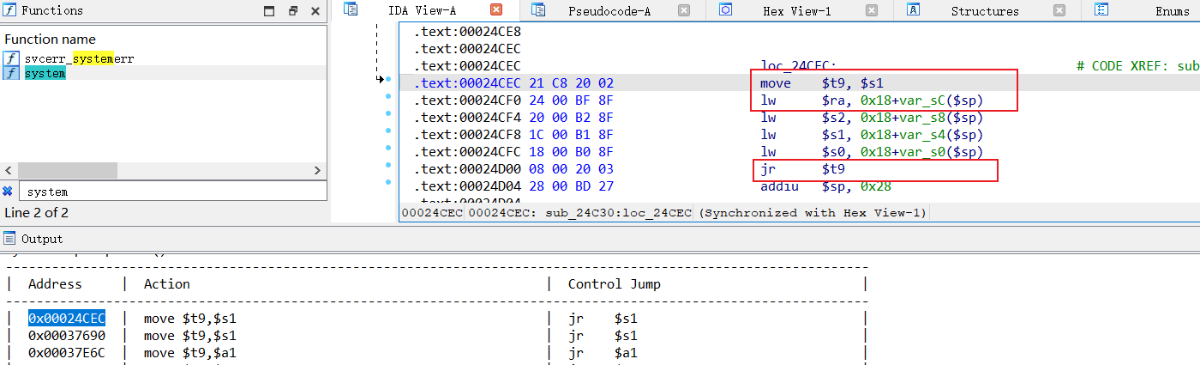Viewport: 1200px width, 365px height.
Task: Click the IDA View-A tab icon
Action: coord(351,10)
